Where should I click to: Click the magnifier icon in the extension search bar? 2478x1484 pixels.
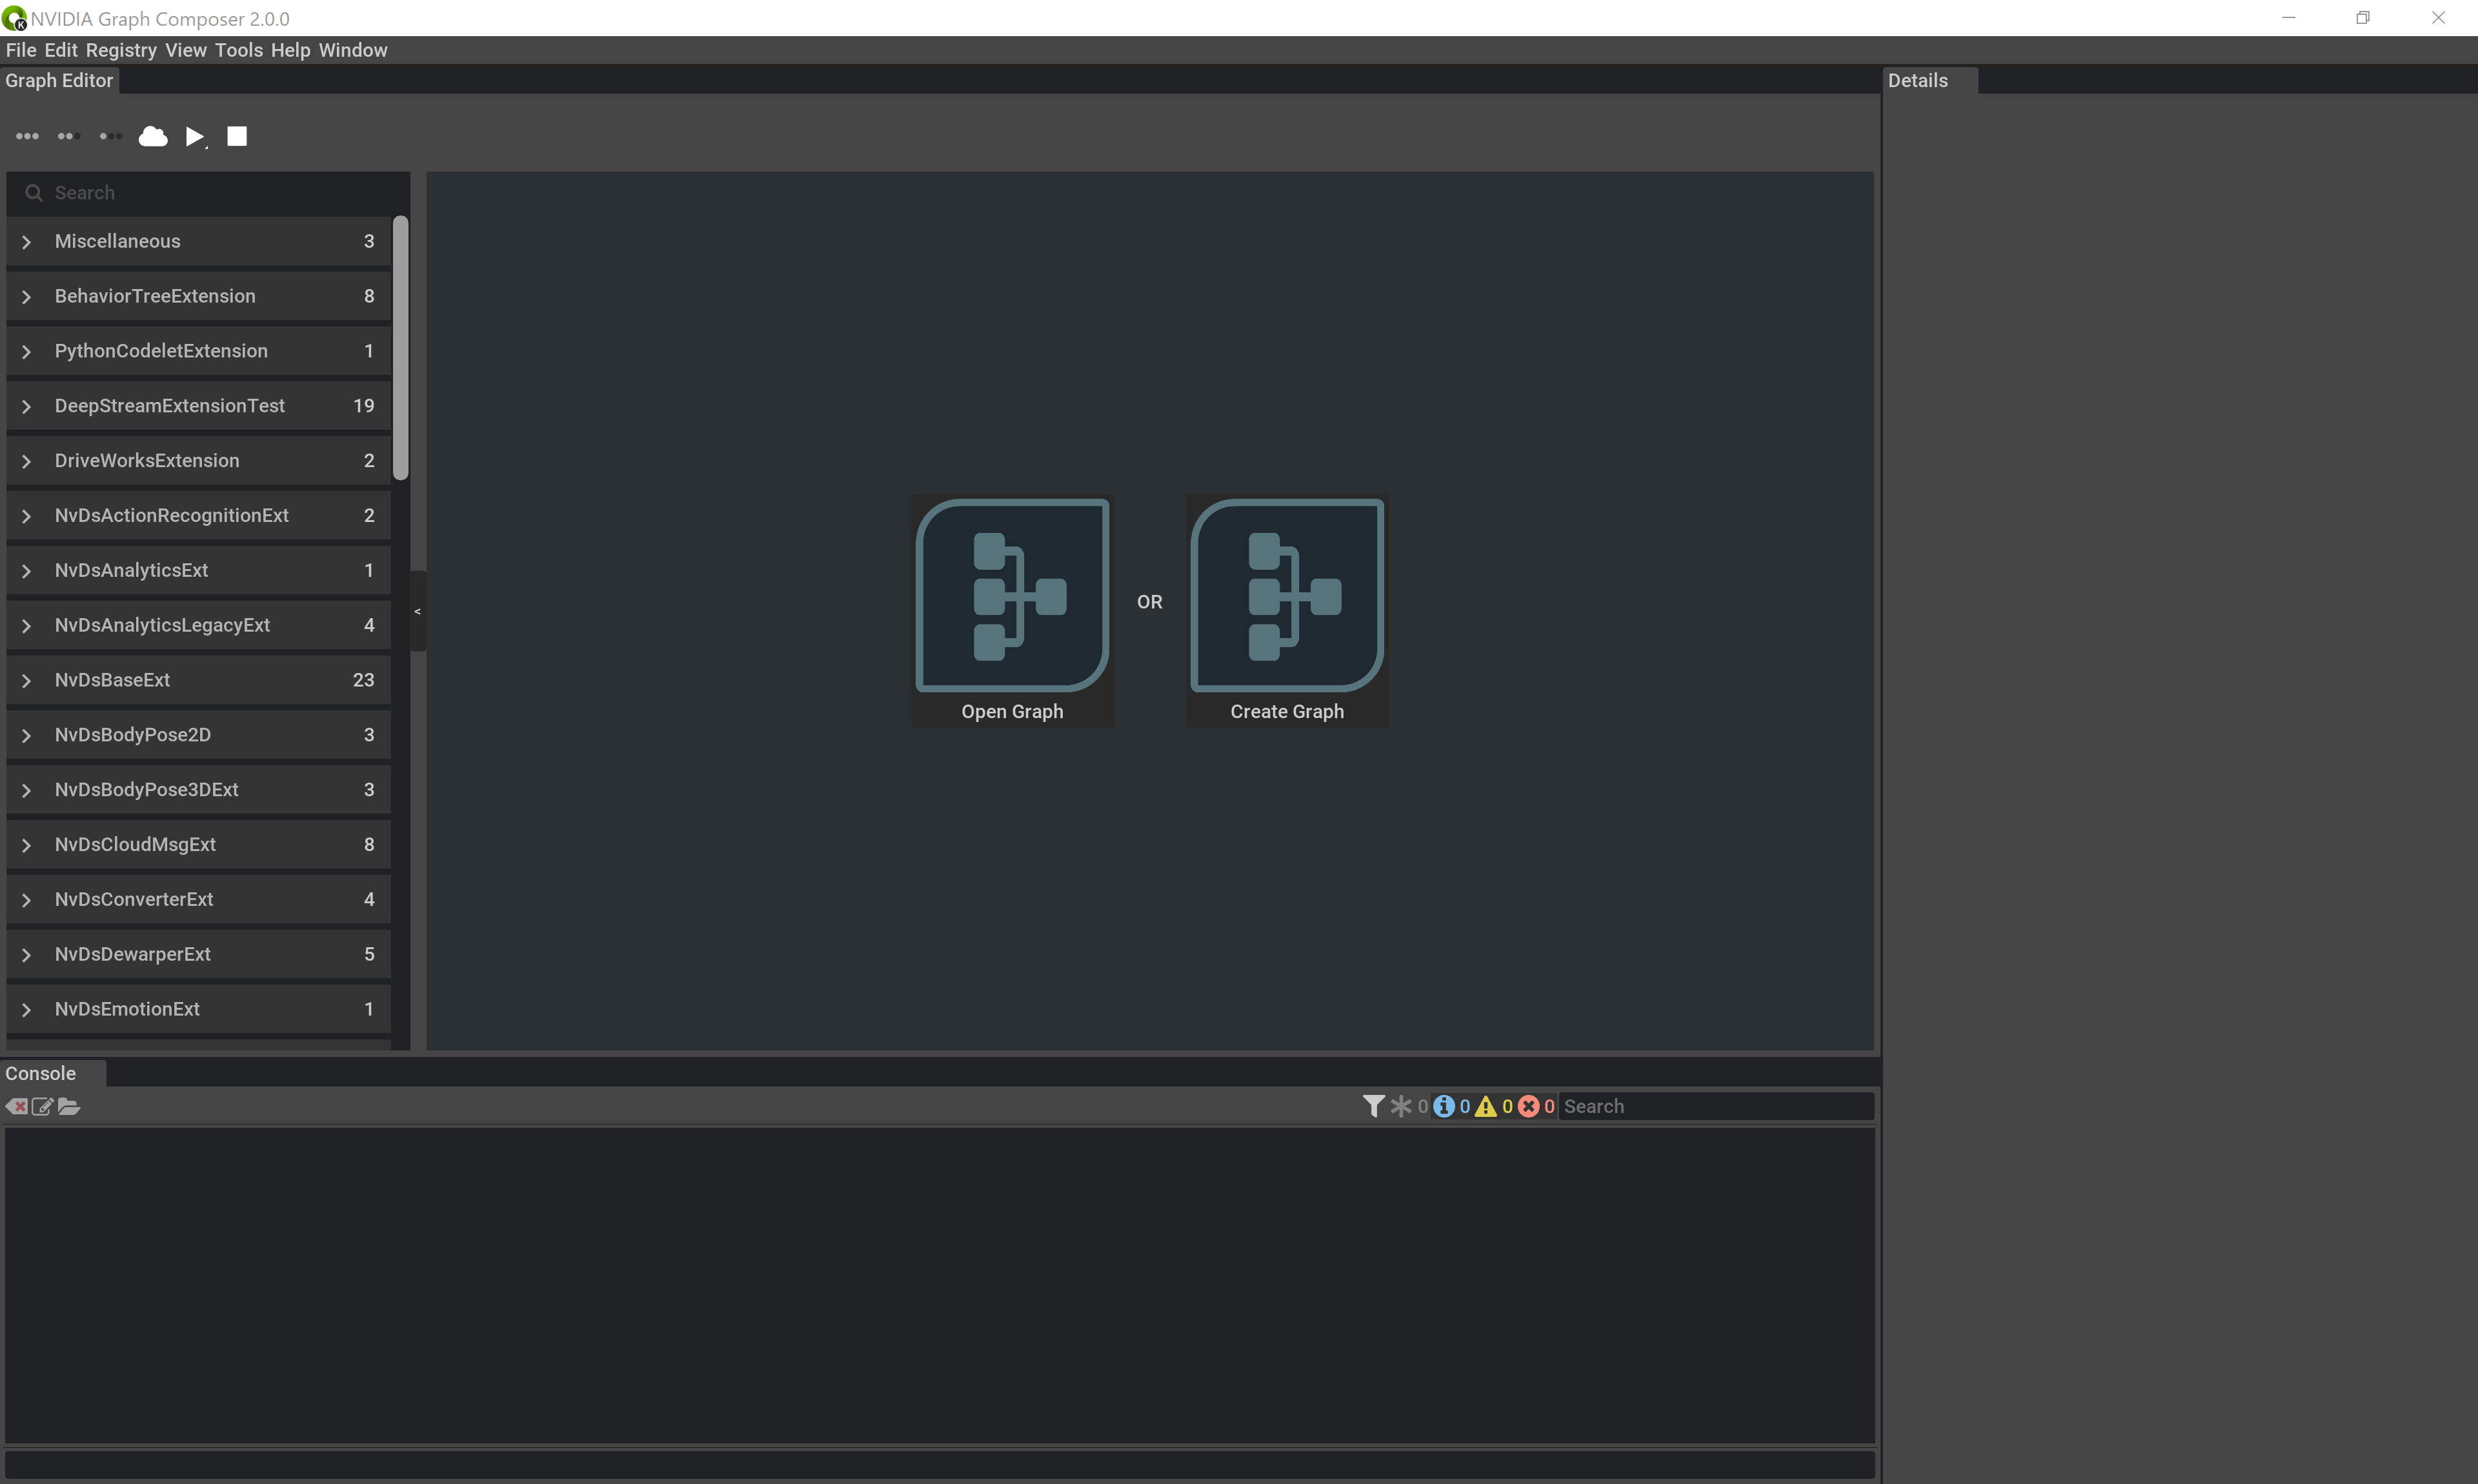[x=33, y=192]
